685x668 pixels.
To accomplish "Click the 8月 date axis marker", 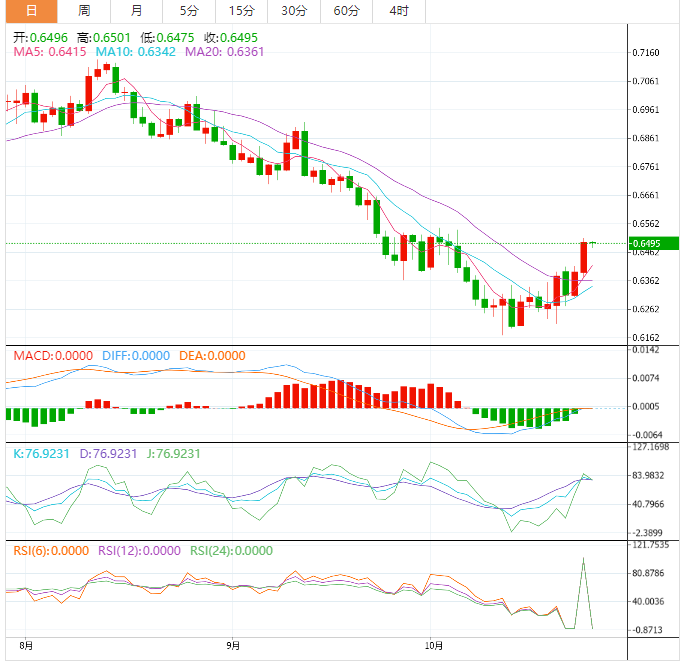I will [x=26, y=645].
